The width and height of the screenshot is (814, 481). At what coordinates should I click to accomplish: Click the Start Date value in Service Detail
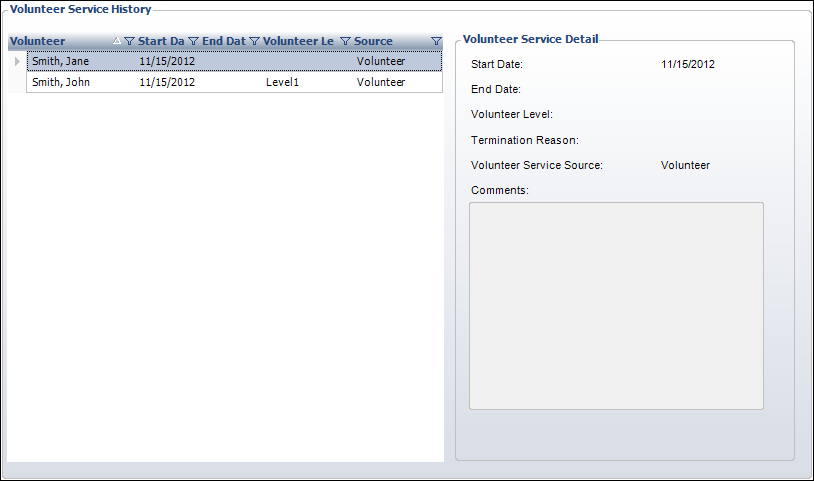[x=688, y=64]
